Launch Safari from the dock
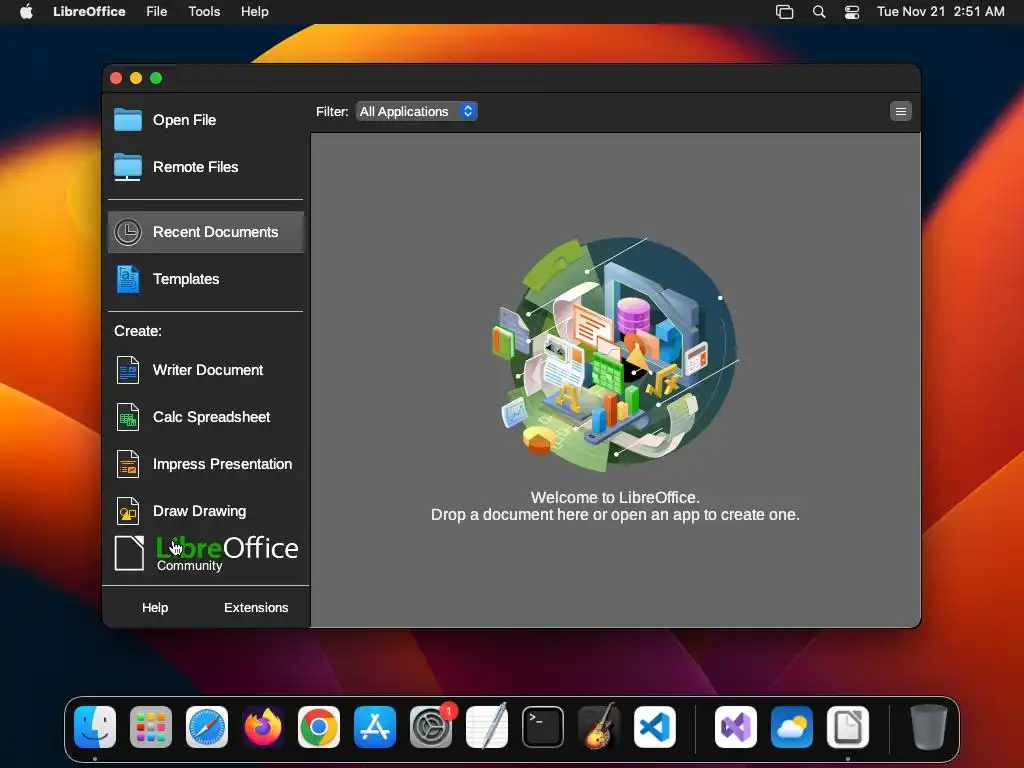Screen dimensions: 1024x768 [x=207, y=727]
